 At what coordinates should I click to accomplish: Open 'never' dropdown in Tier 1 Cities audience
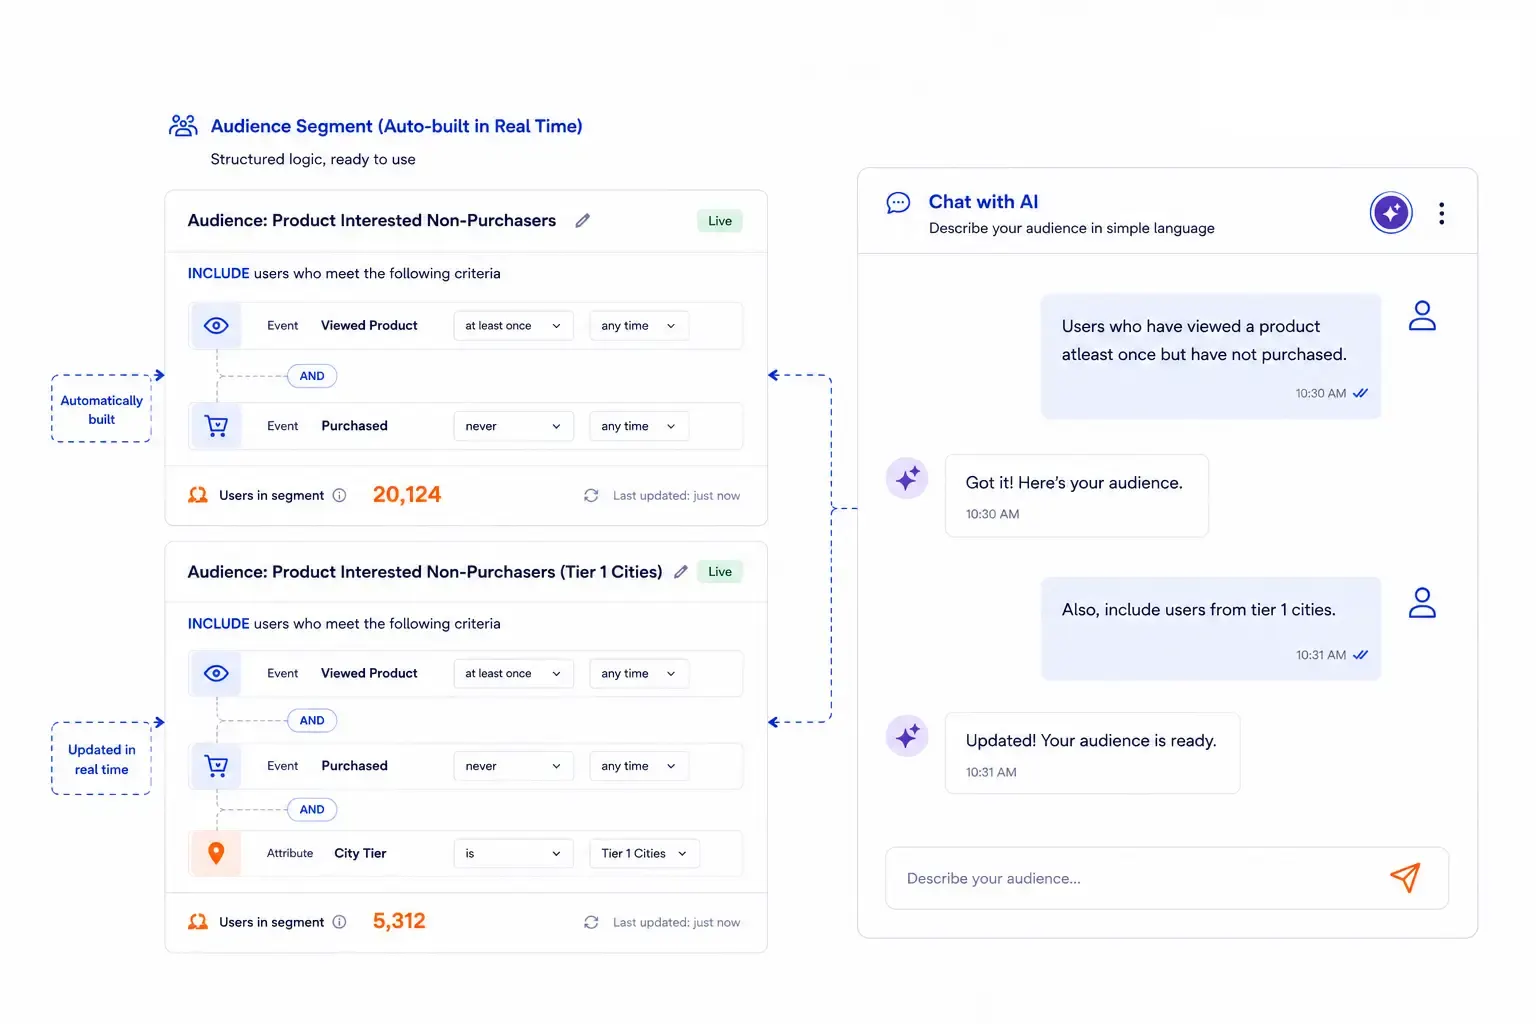pos(513,766)
